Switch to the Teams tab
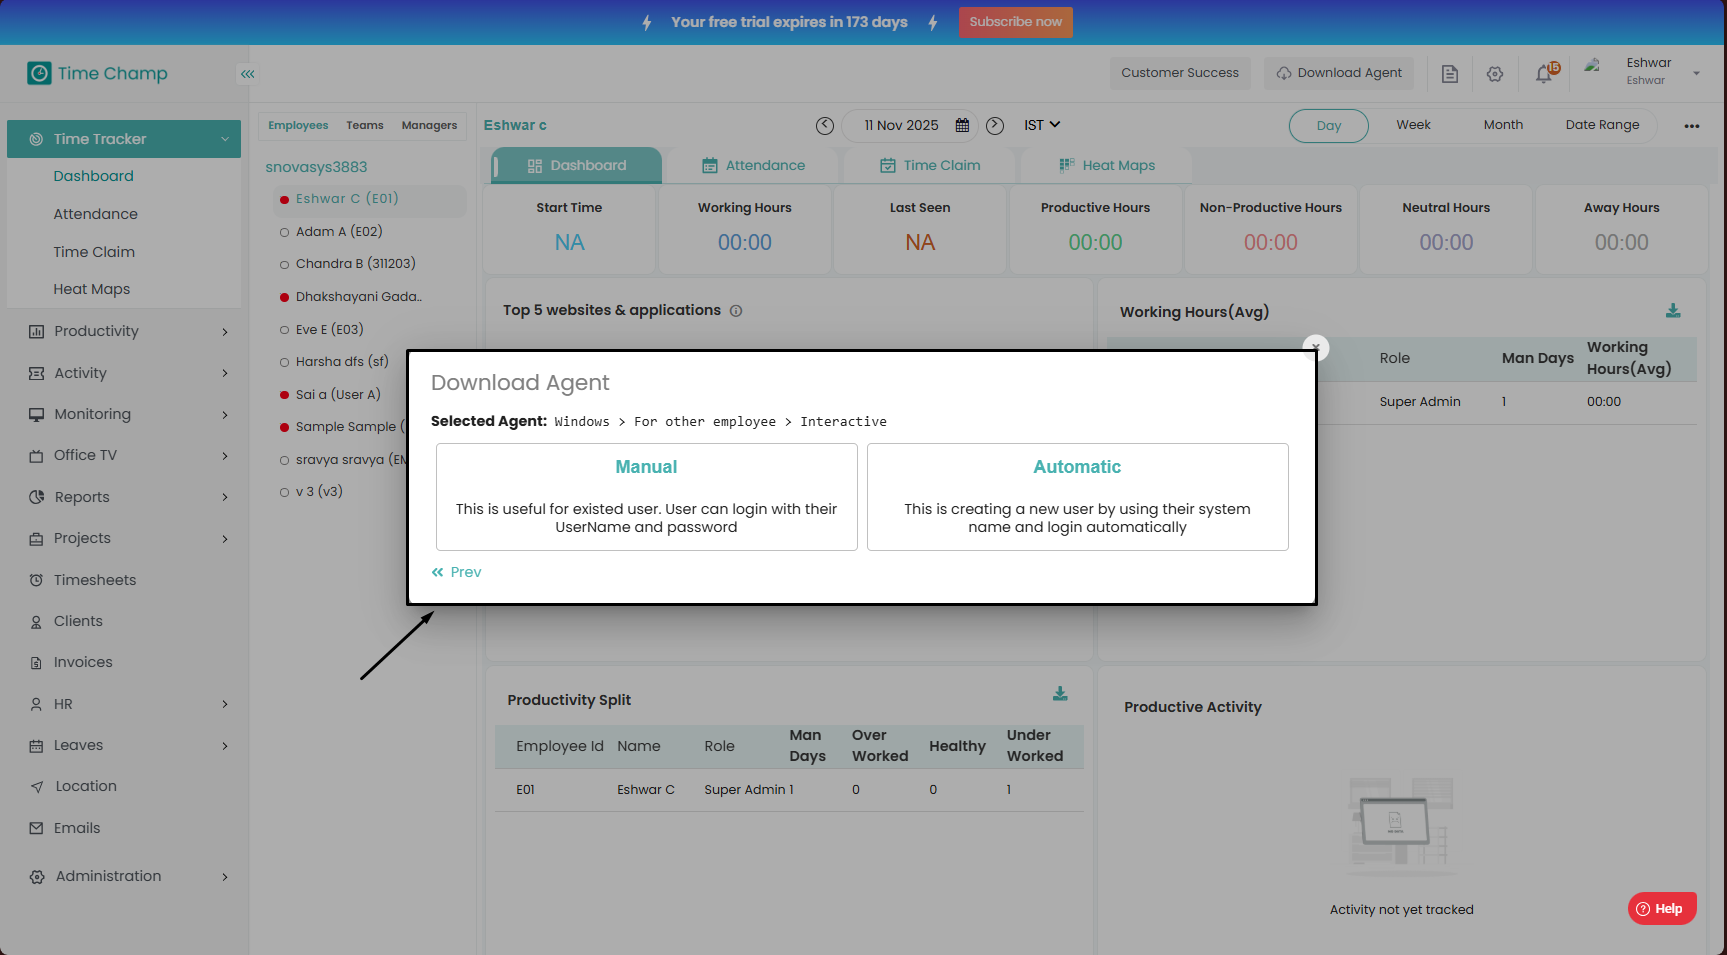This screenshot has width=1727, height=955. coord(365,126)
